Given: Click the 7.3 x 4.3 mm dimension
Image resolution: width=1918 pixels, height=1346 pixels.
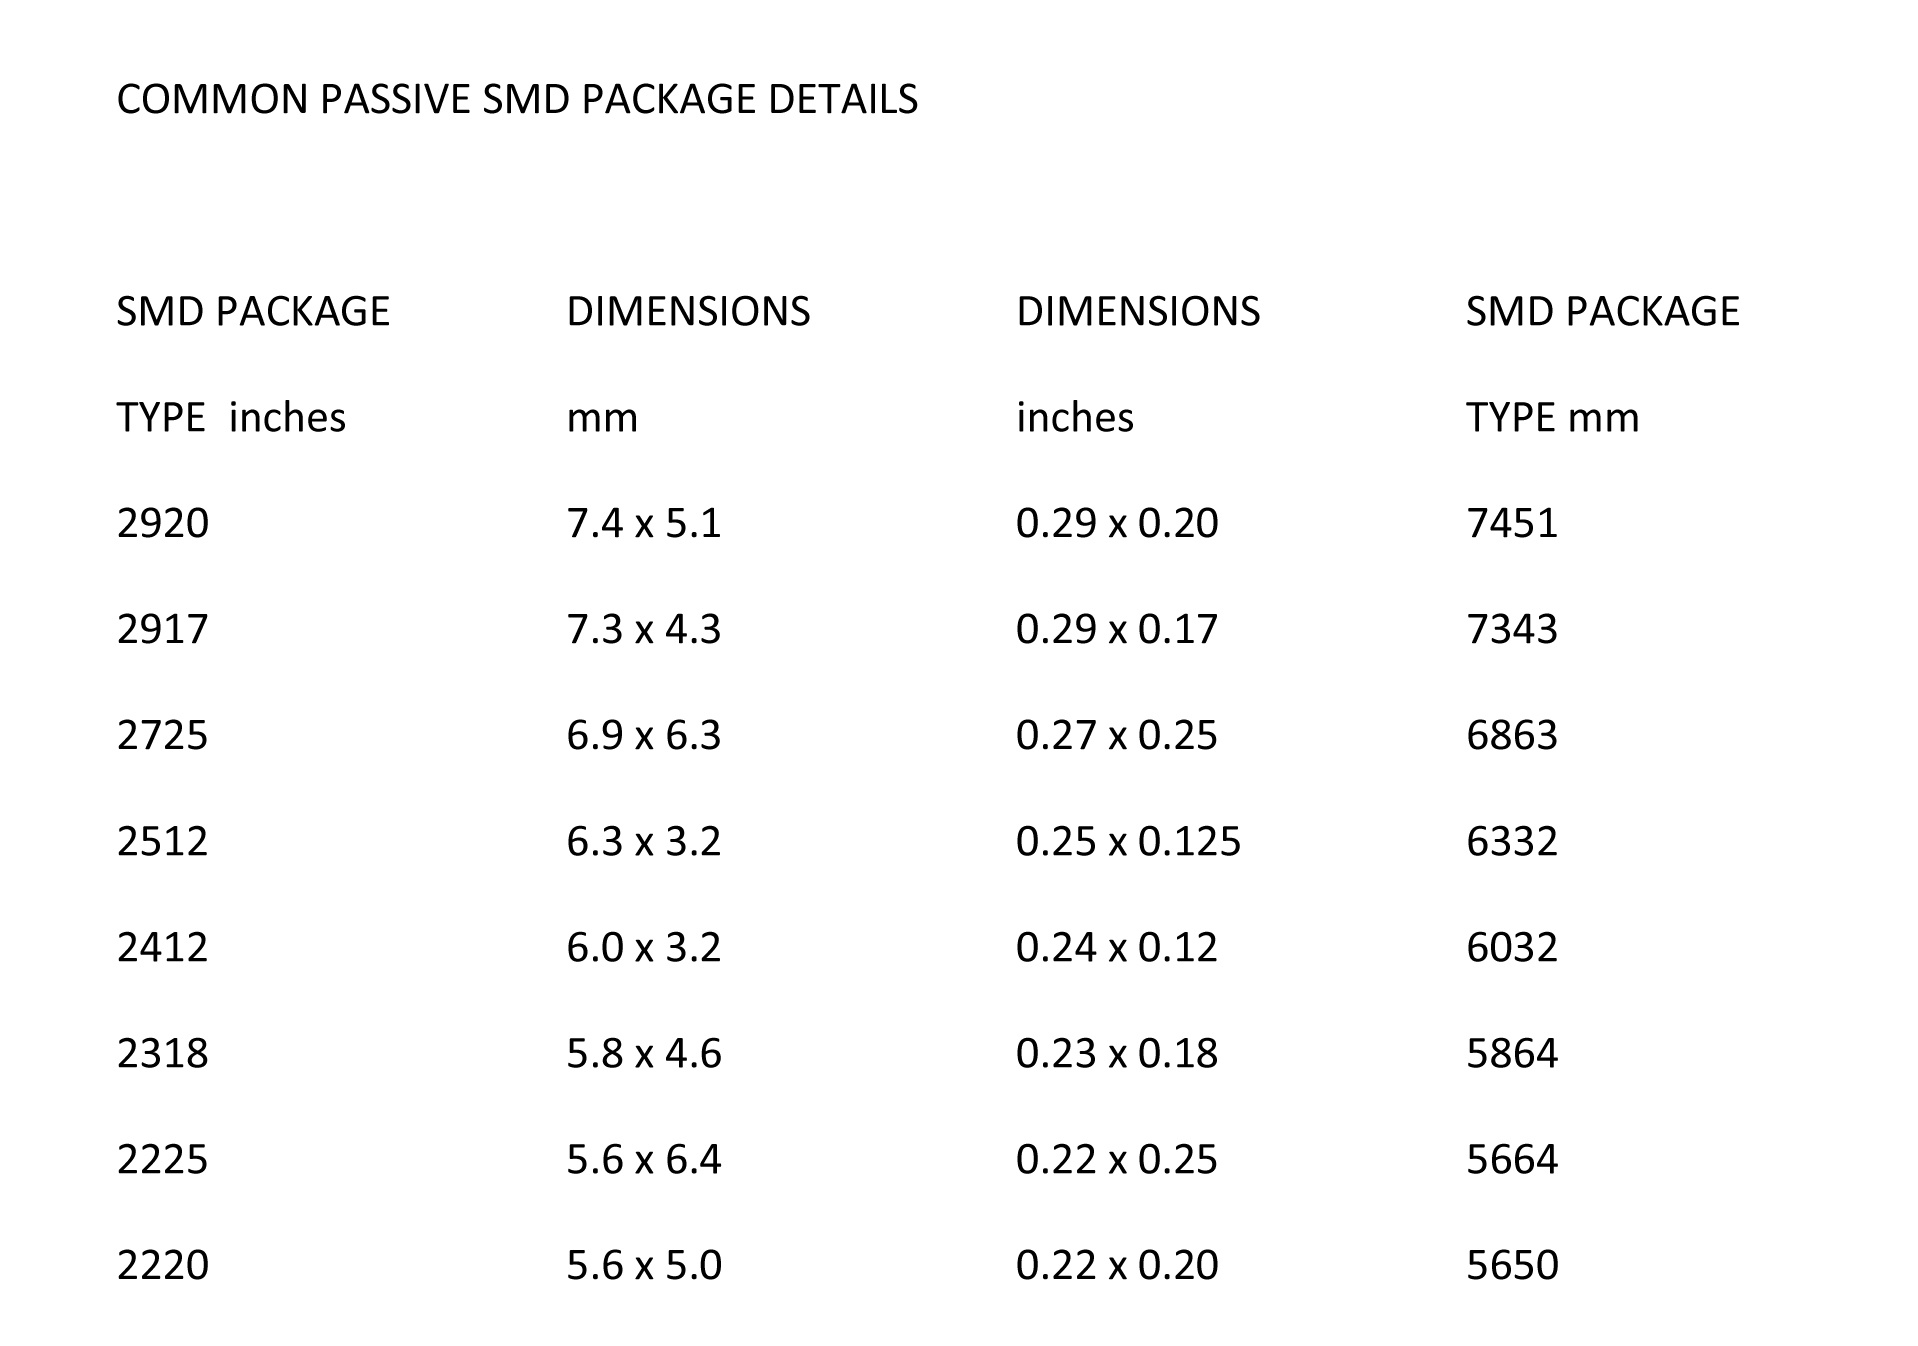Looking at the screenshot, I should pos(644,629).
